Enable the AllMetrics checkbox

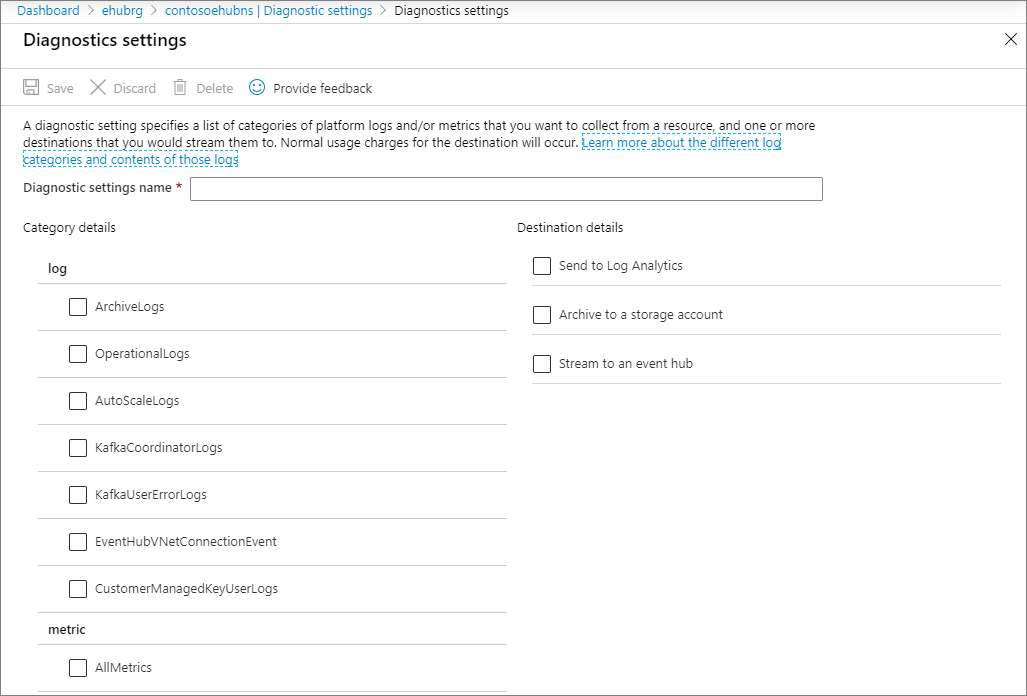[78, 668]
